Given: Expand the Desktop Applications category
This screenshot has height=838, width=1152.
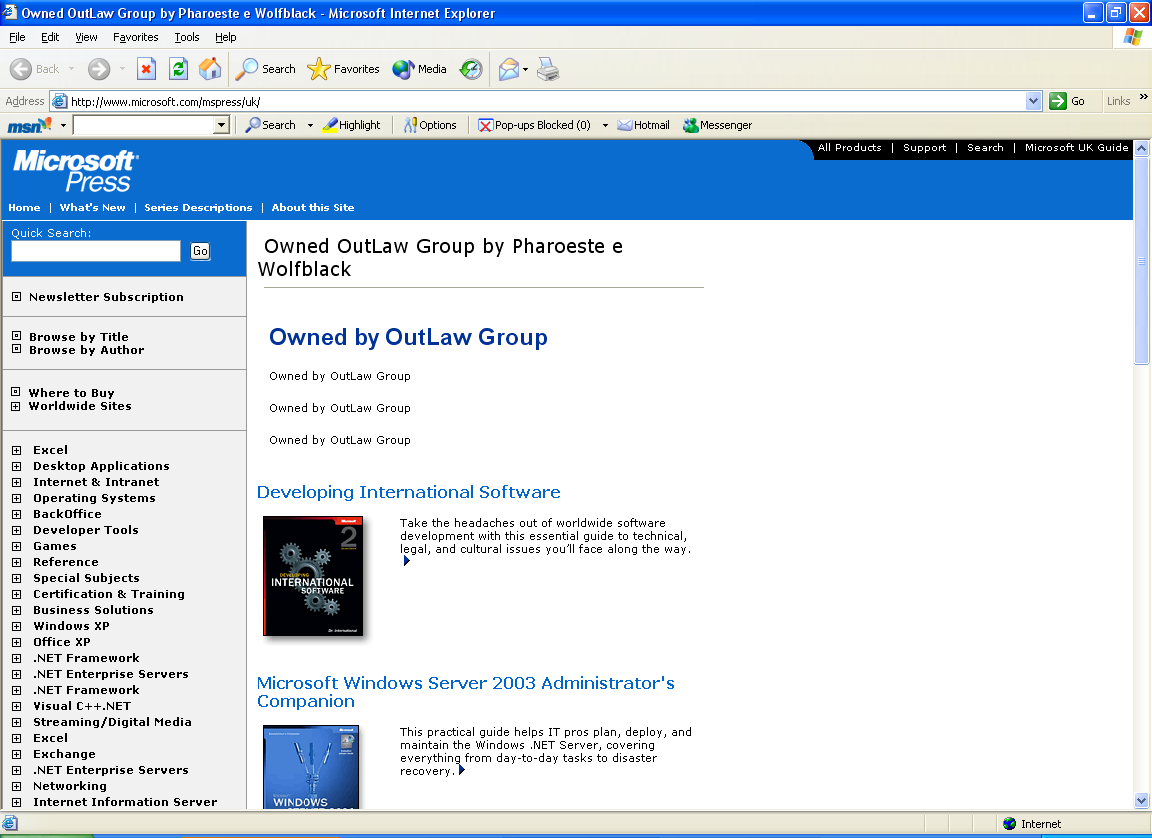Looking at the screenshot, I should point(16,466).
